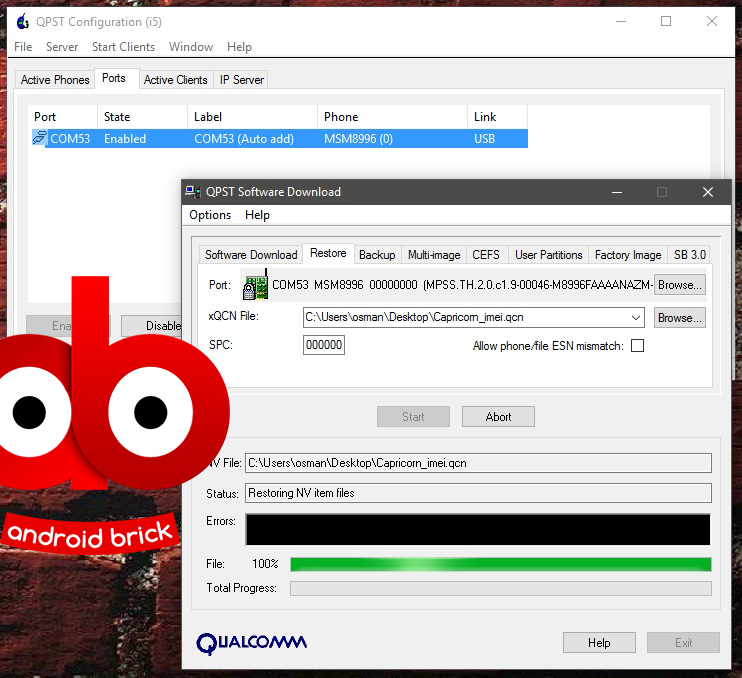
Task: Click the green File progress bar
Action: click(x=500, y=564)
